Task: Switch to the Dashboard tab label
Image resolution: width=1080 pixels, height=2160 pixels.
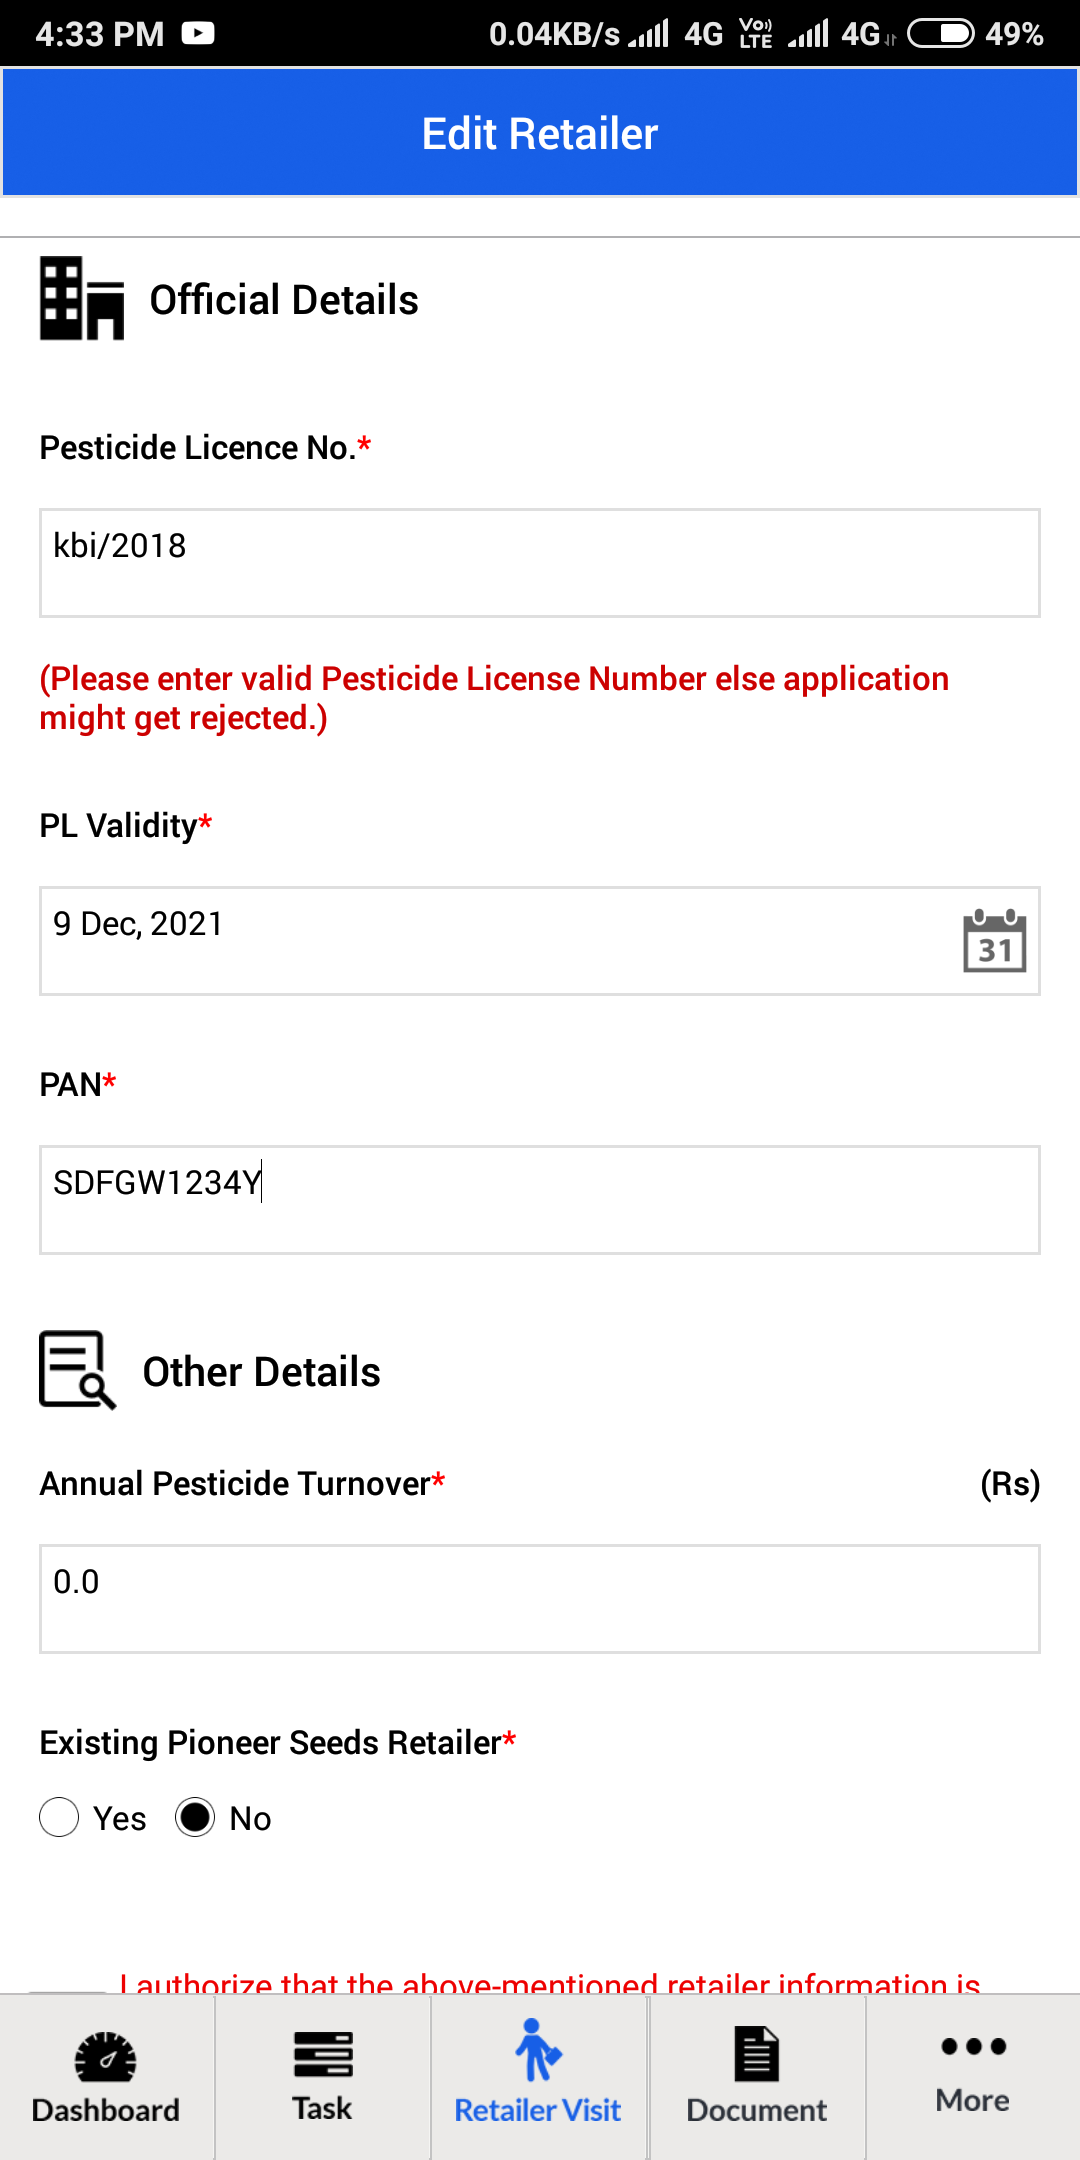Action: tap(106, 2110)
